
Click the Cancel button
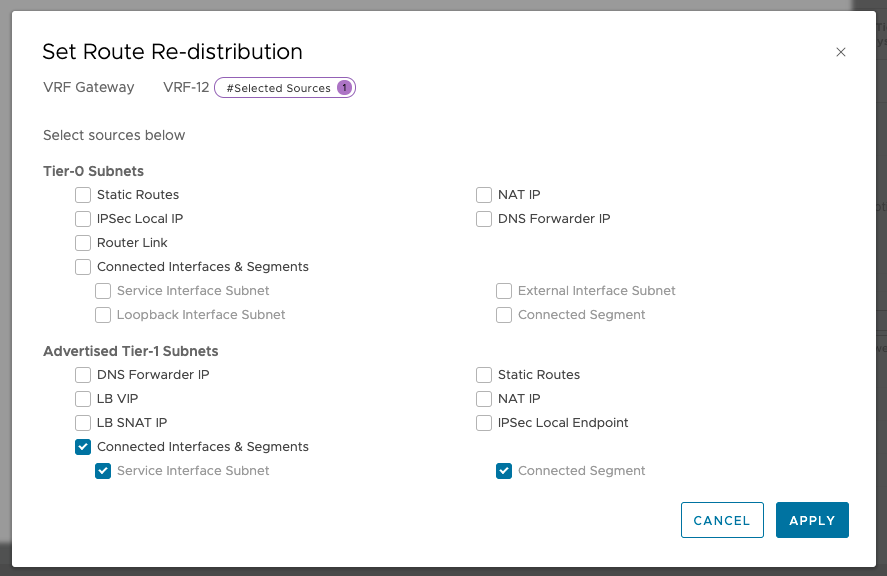click(x=722, y=520)
